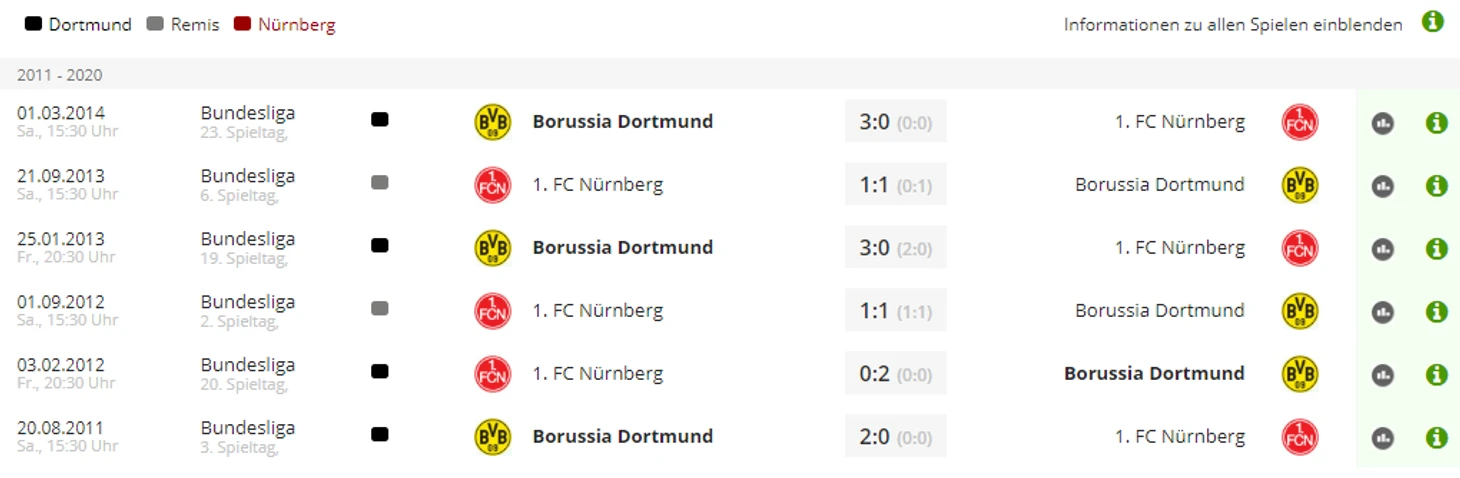Click the Dortmund crest in the 25.01.2013 row
The width and height of the screenshot is (1460, 478).
(492, 248)
